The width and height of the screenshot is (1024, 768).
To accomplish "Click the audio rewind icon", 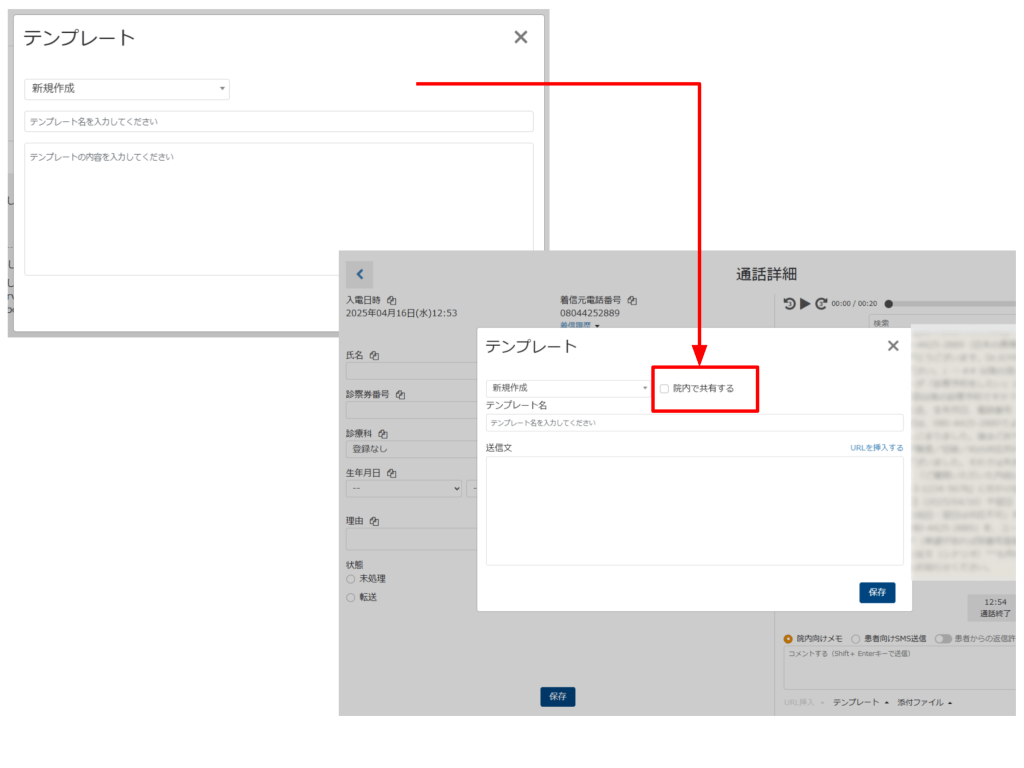I will coord(789,304).
